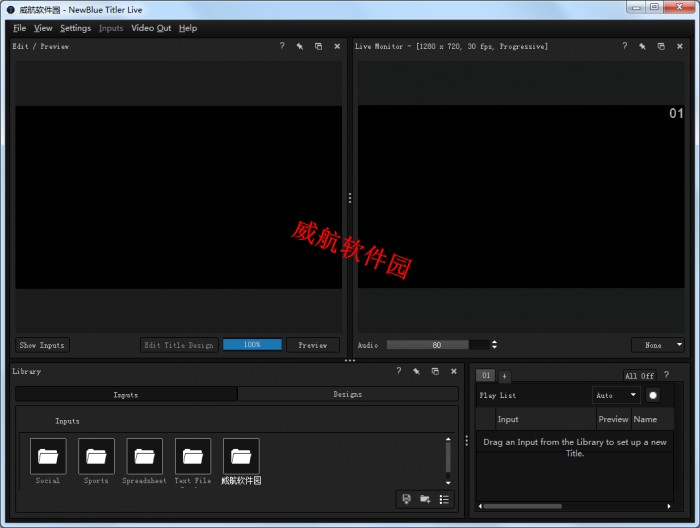Adjust the Audio level slider
The height and width of the screenshot is (528, 700).
[x=438, y=345]
